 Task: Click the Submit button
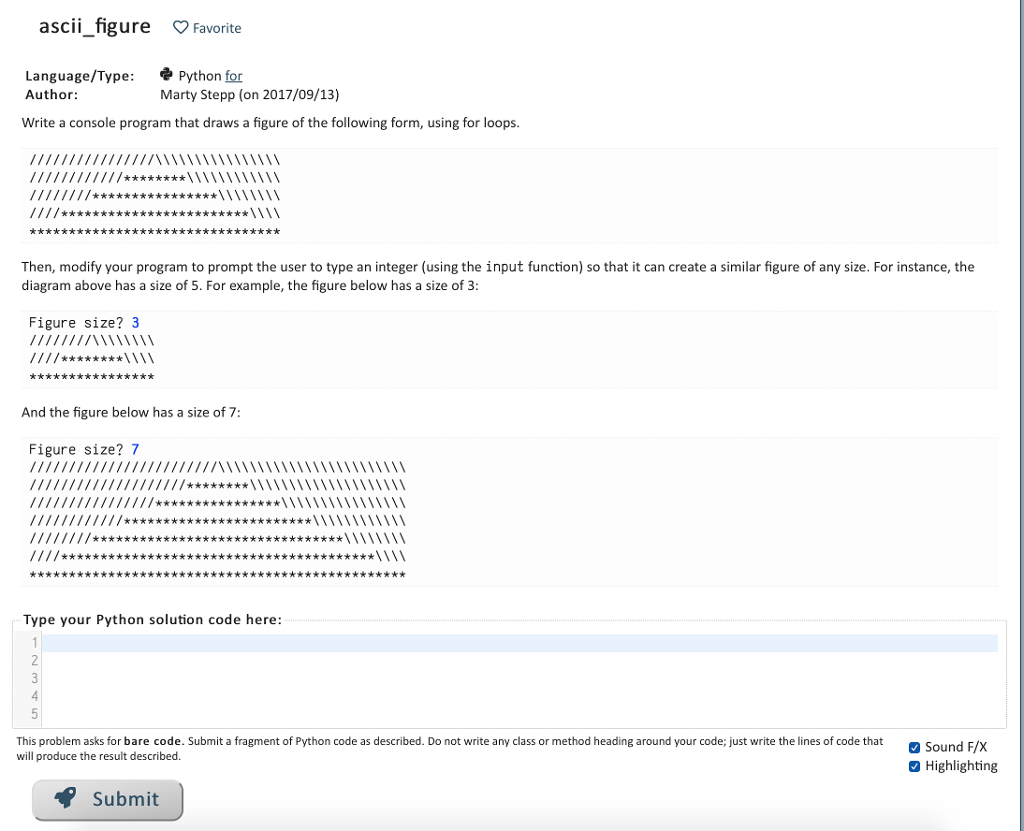[x=107, y=798]
